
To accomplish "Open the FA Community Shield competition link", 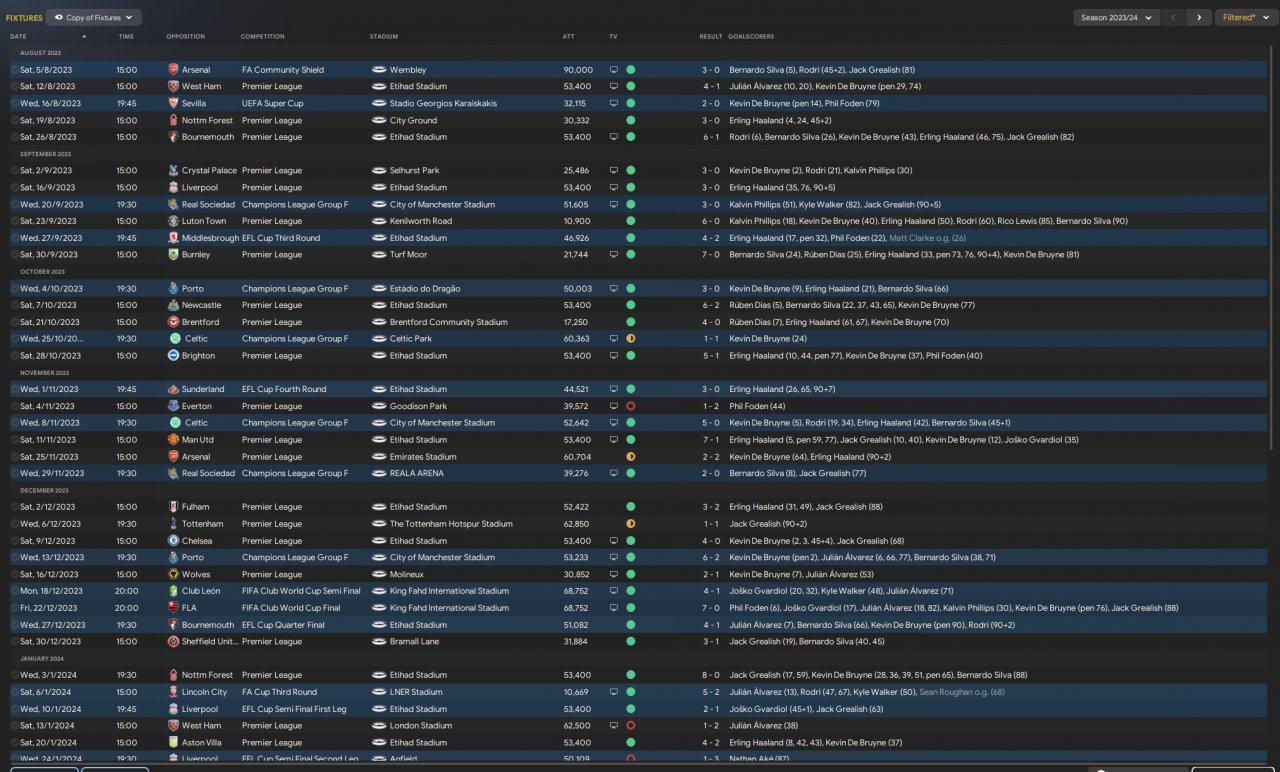I will [x=283, y=70].
